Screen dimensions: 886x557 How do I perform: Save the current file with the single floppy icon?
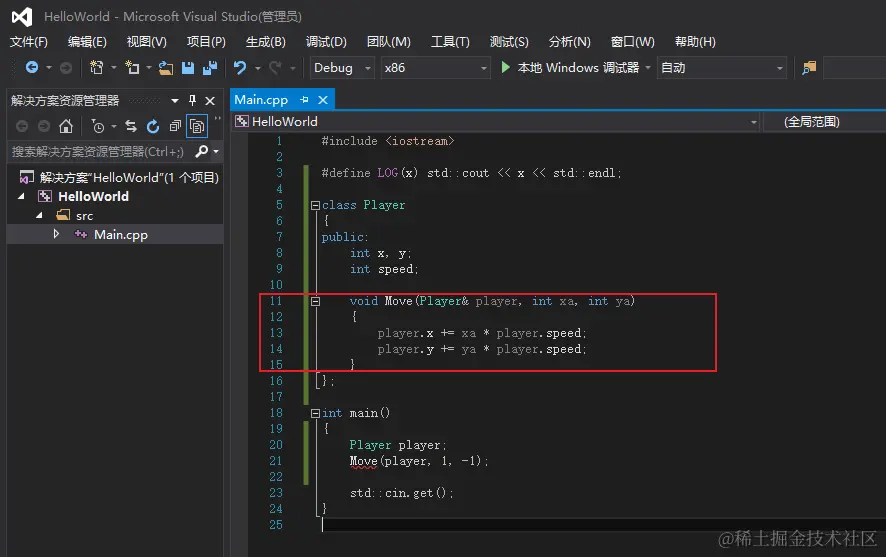(x=188, y=68)
